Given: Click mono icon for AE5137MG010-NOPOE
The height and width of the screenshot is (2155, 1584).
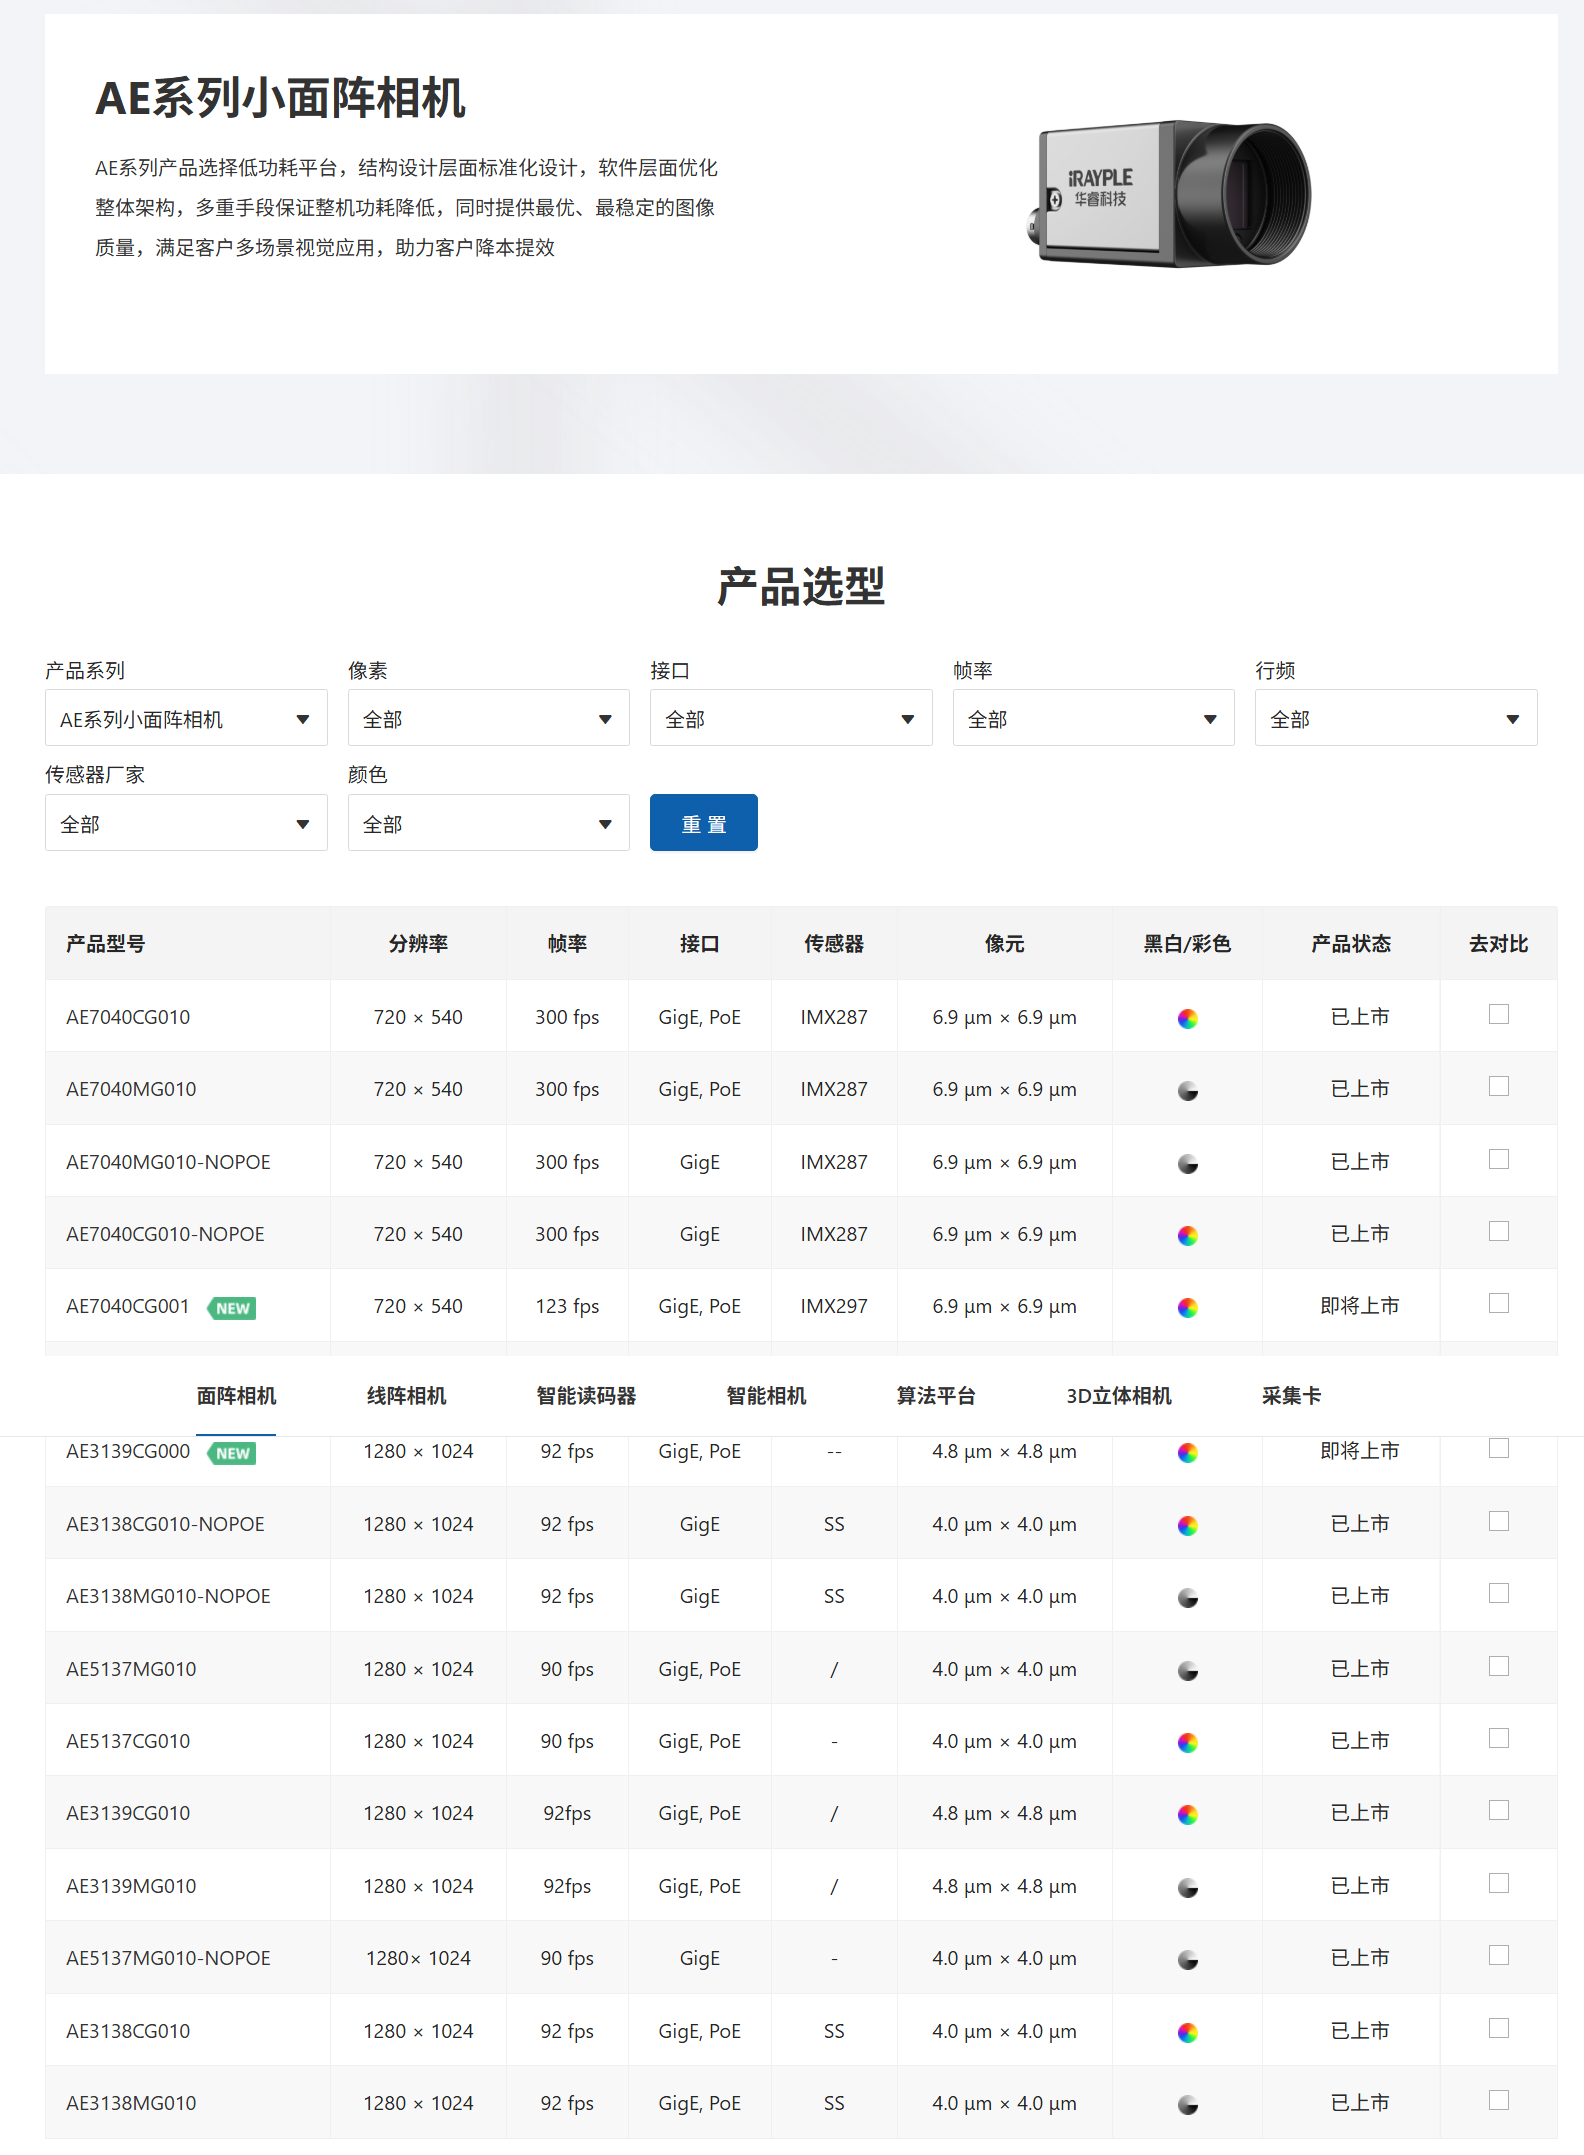Looking at the screenshot, I should coord(1187,1960).
